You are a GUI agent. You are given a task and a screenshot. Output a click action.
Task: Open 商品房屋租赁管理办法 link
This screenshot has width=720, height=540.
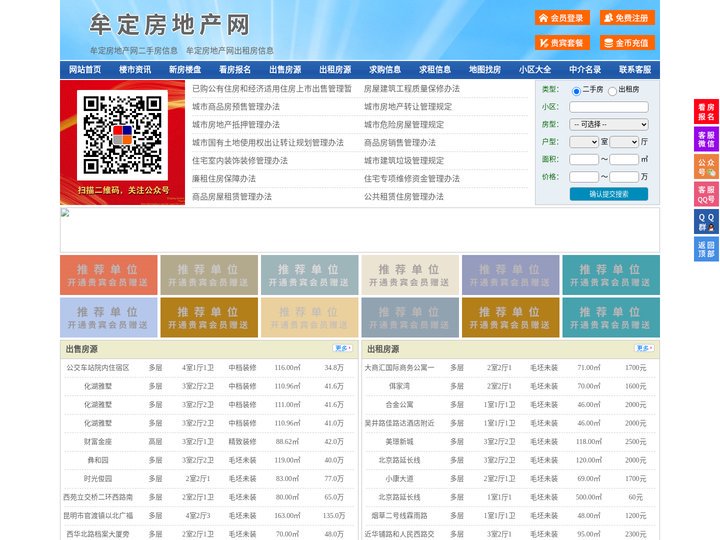[x=232, y=197]
